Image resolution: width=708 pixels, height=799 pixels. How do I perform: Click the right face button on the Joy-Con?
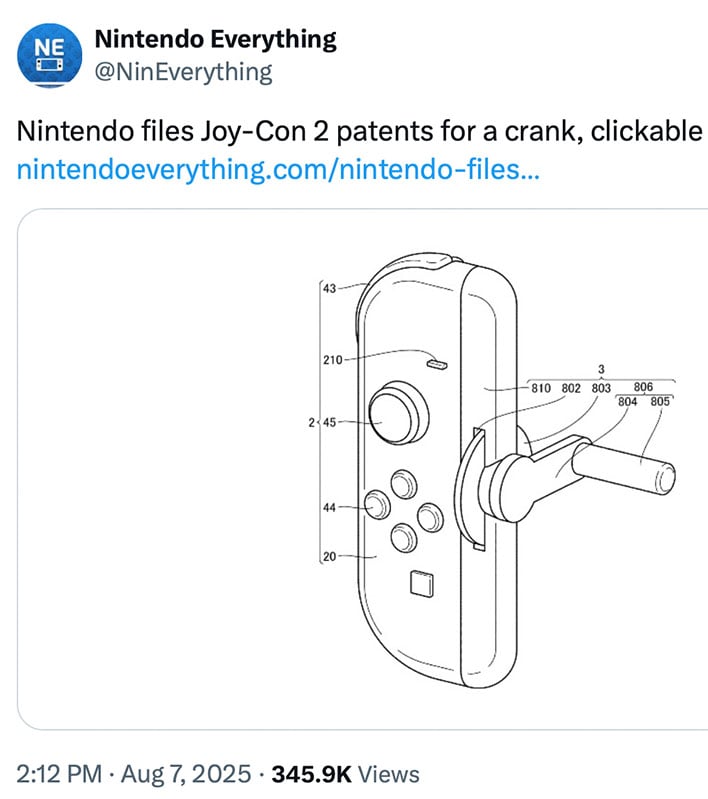point(431,517)
